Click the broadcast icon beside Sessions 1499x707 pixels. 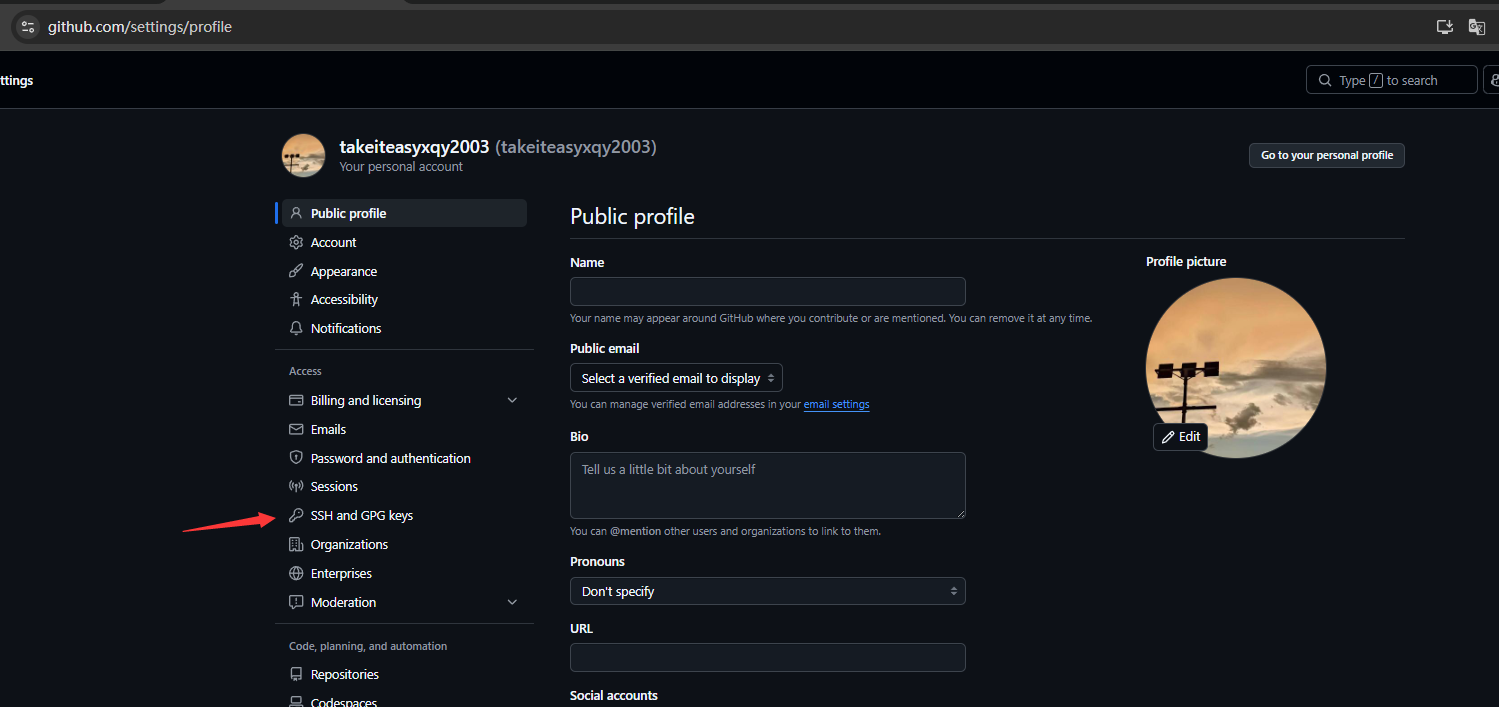[296, 486]
